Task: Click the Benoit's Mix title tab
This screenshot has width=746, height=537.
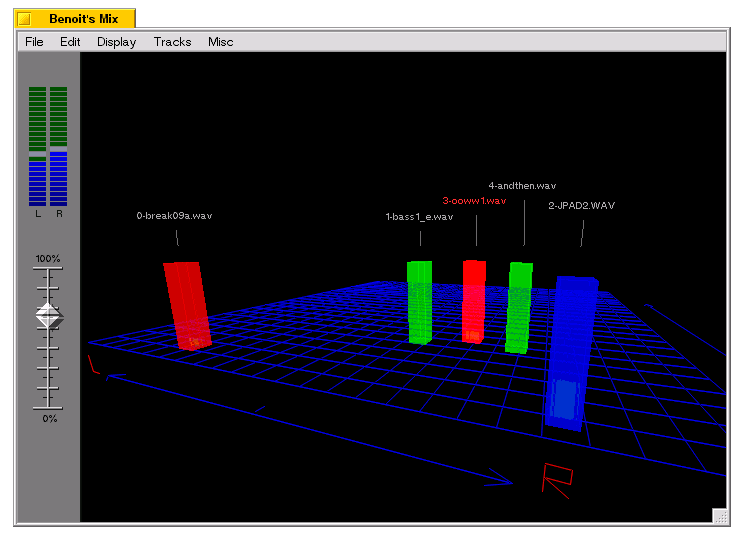Action: click(75, 18)
